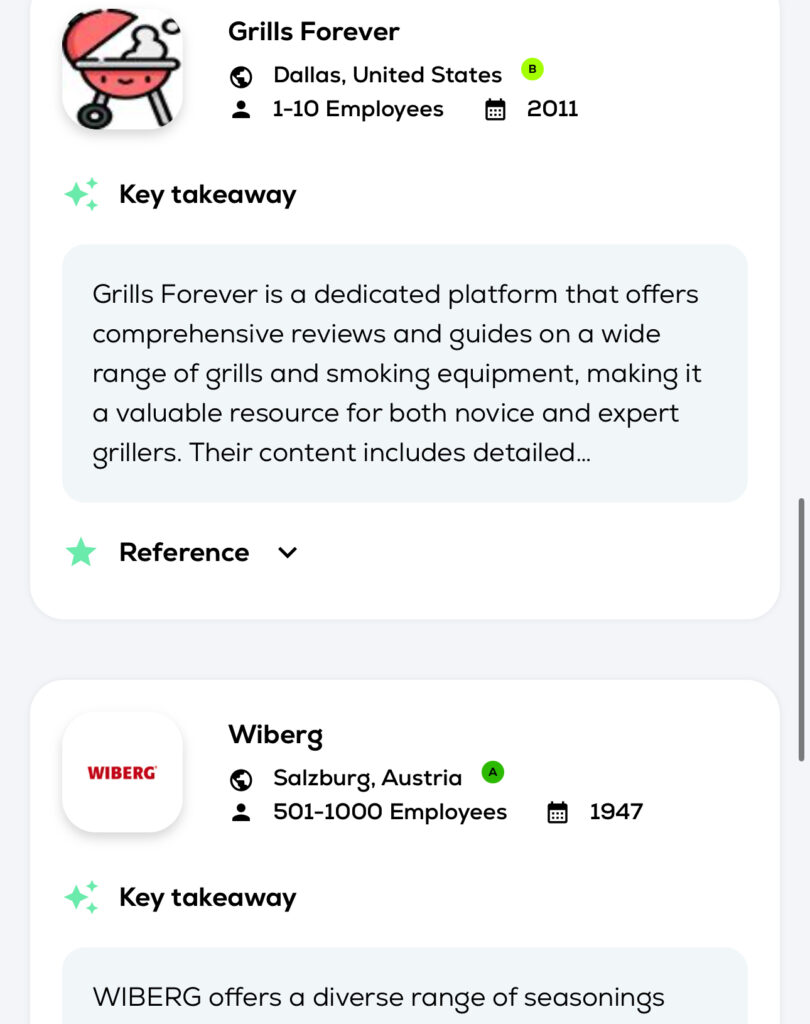810x1024 pixels.
Task: Open the Wiberg company title
Action: (275, 735)
